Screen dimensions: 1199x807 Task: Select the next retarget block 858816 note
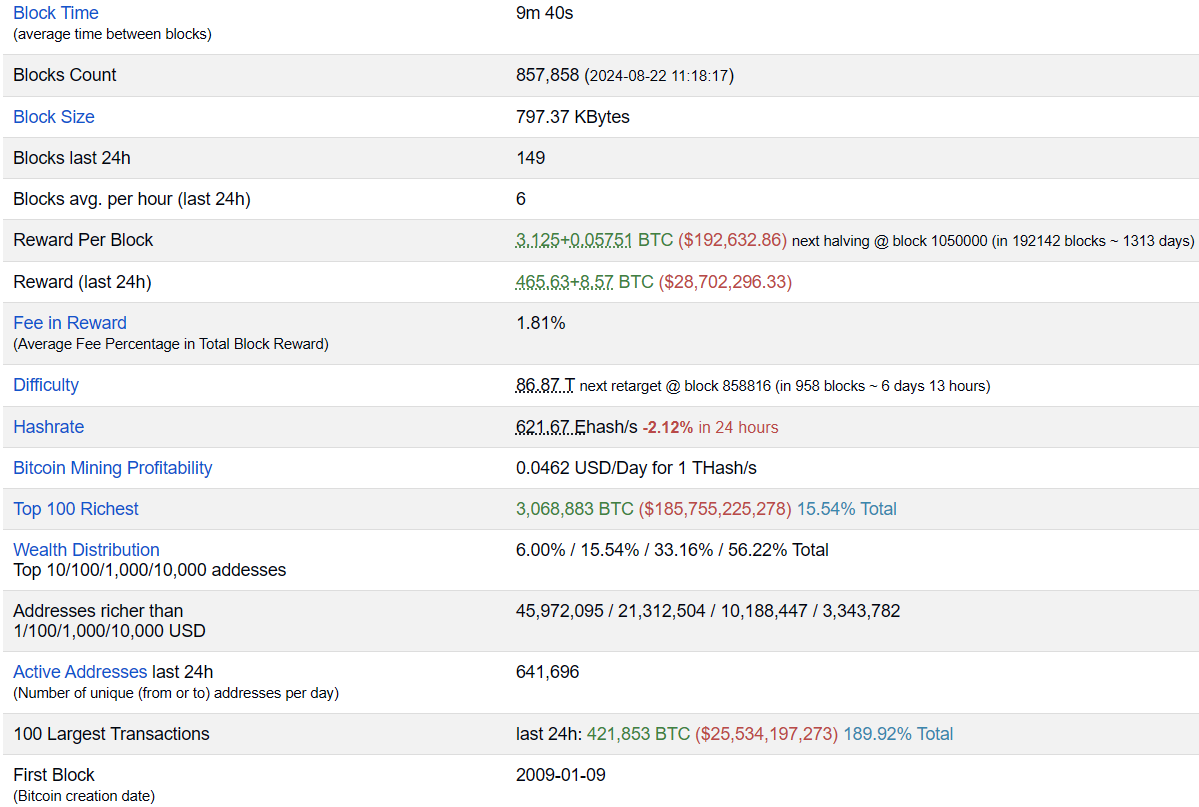coord(785,386)
